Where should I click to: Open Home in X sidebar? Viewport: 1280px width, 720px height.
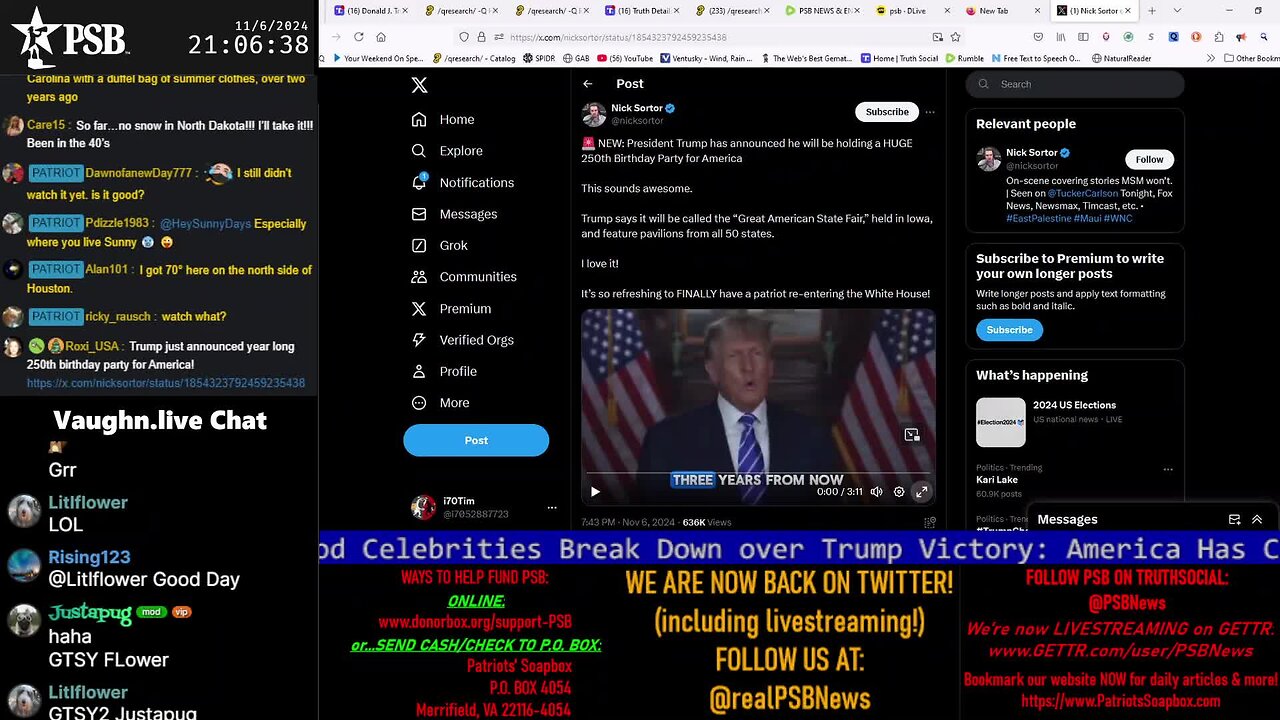pos(443,119)
